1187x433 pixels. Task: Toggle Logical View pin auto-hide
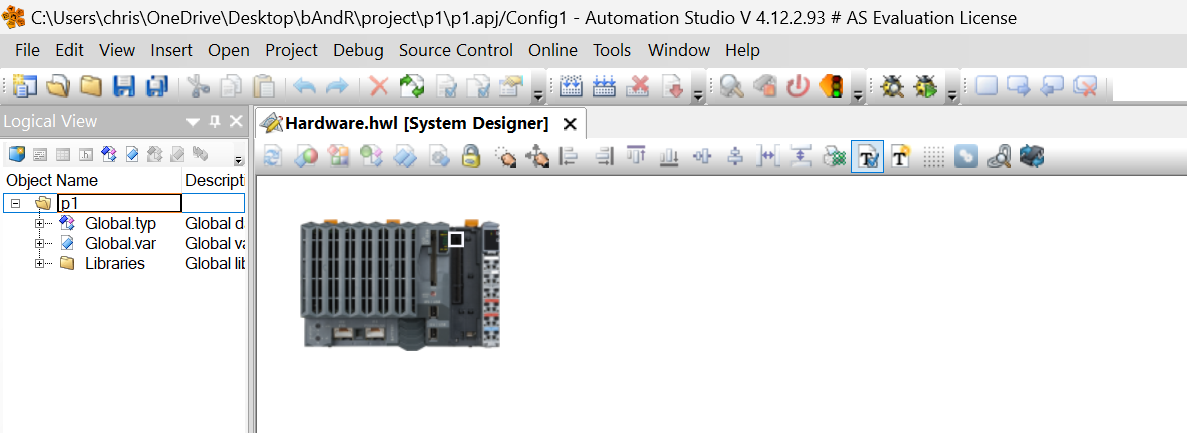(x=215, y=121)
